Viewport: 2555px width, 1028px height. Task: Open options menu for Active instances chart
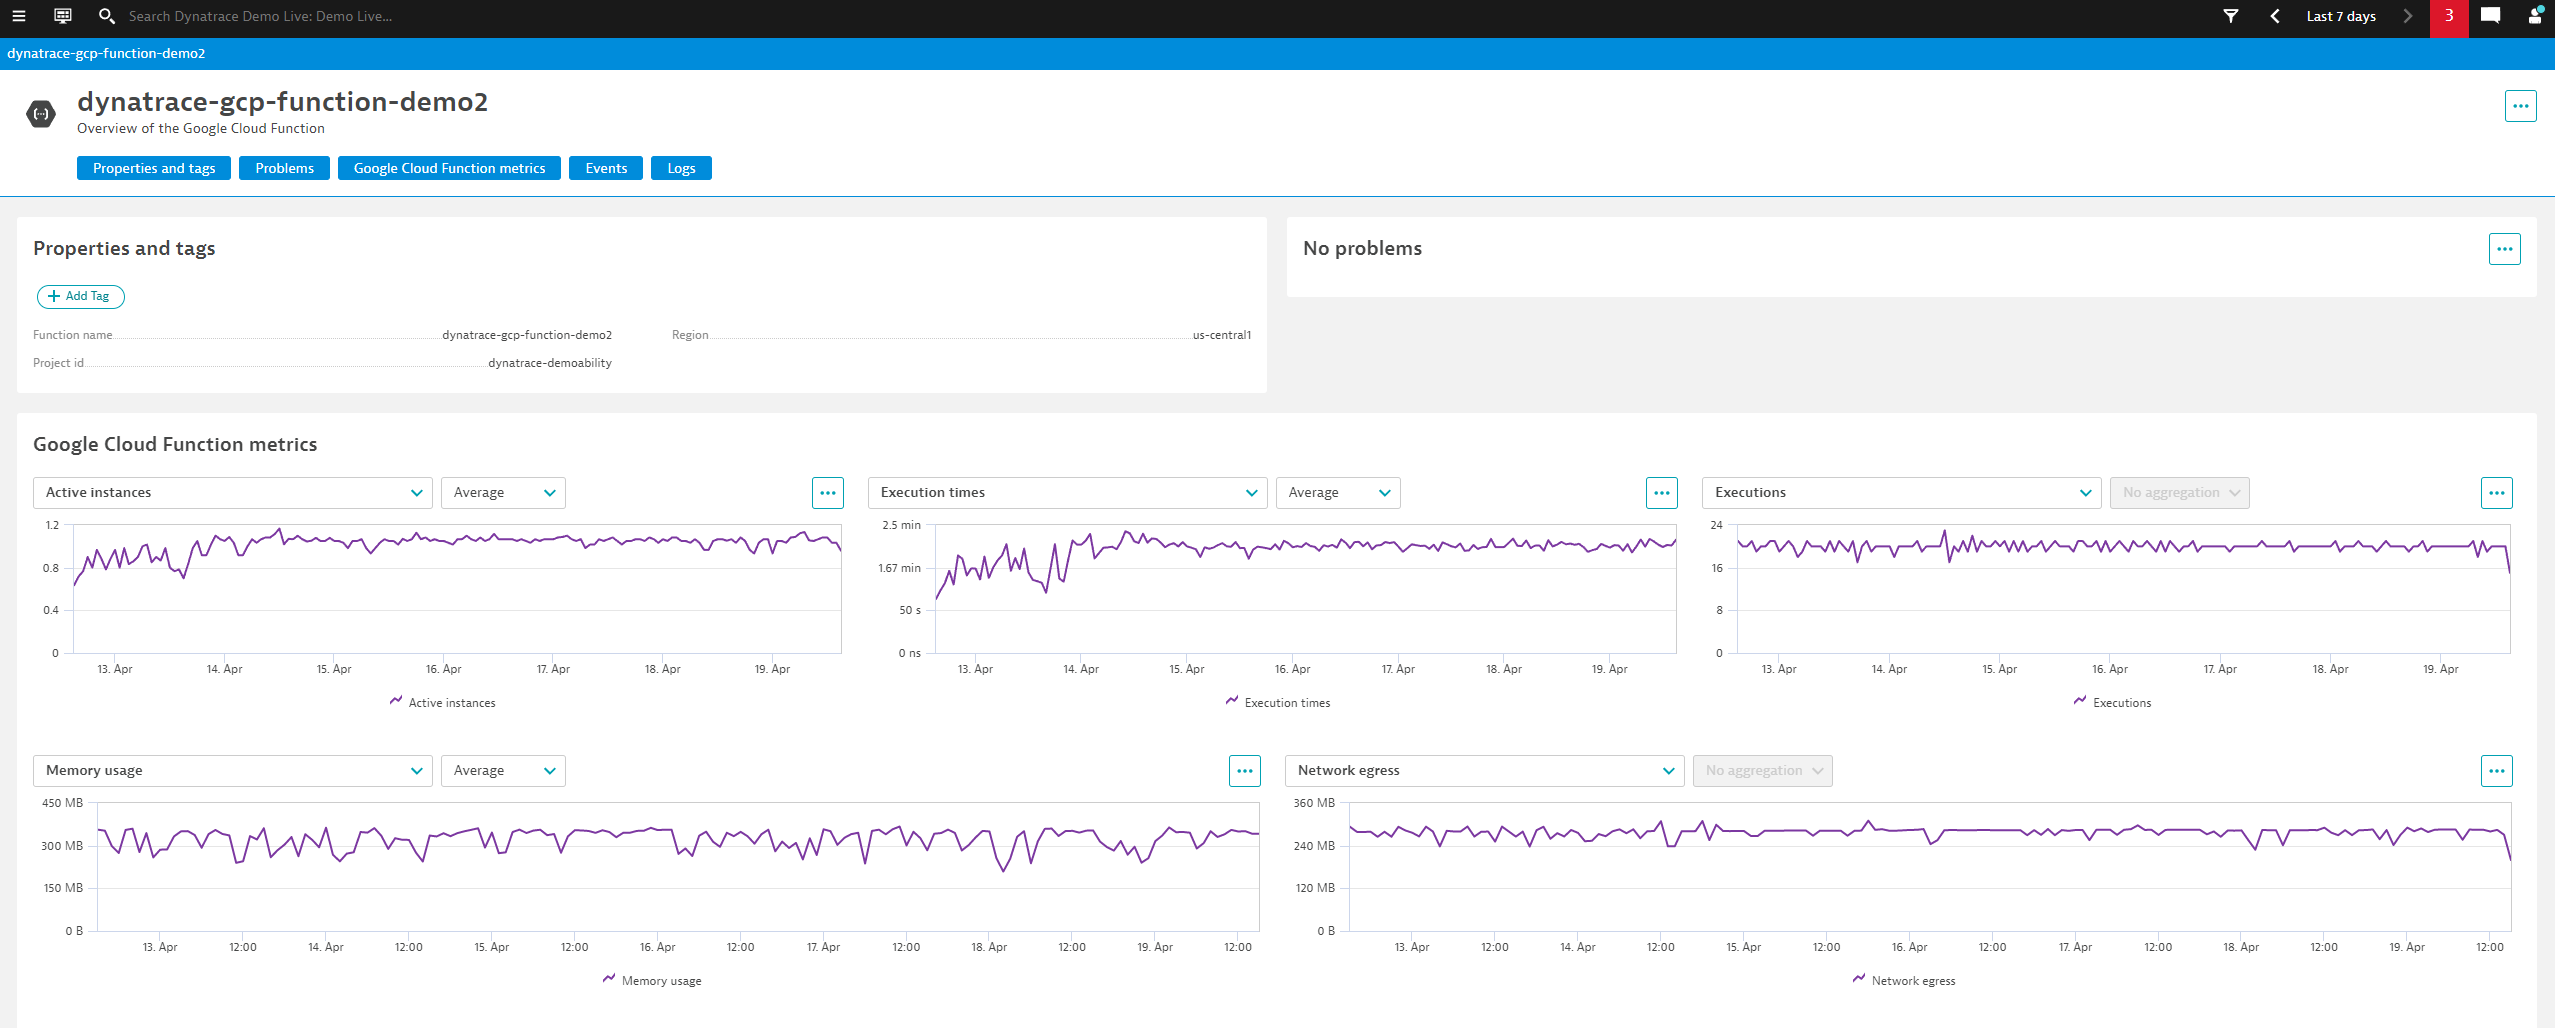tap(828, 492)
